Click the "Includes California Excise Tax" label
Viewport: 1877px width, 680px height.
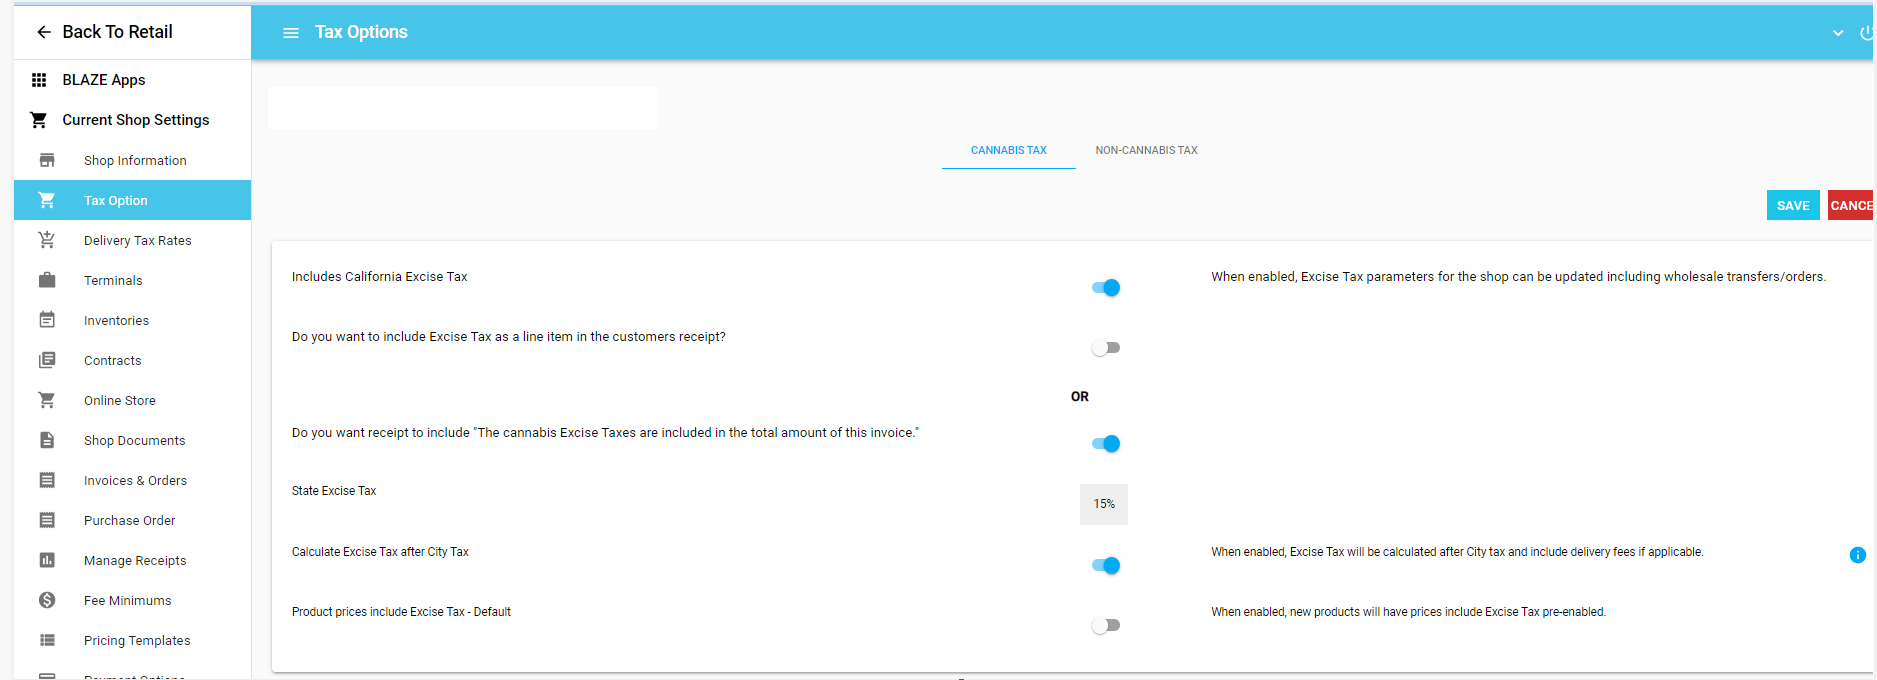380,277
